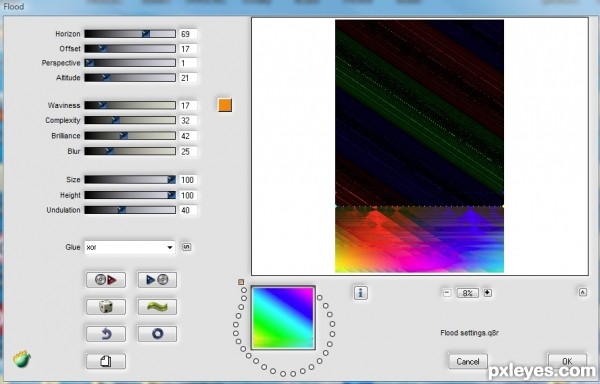
Task: Click the dice randomize button
Action: tap(106, 307)
